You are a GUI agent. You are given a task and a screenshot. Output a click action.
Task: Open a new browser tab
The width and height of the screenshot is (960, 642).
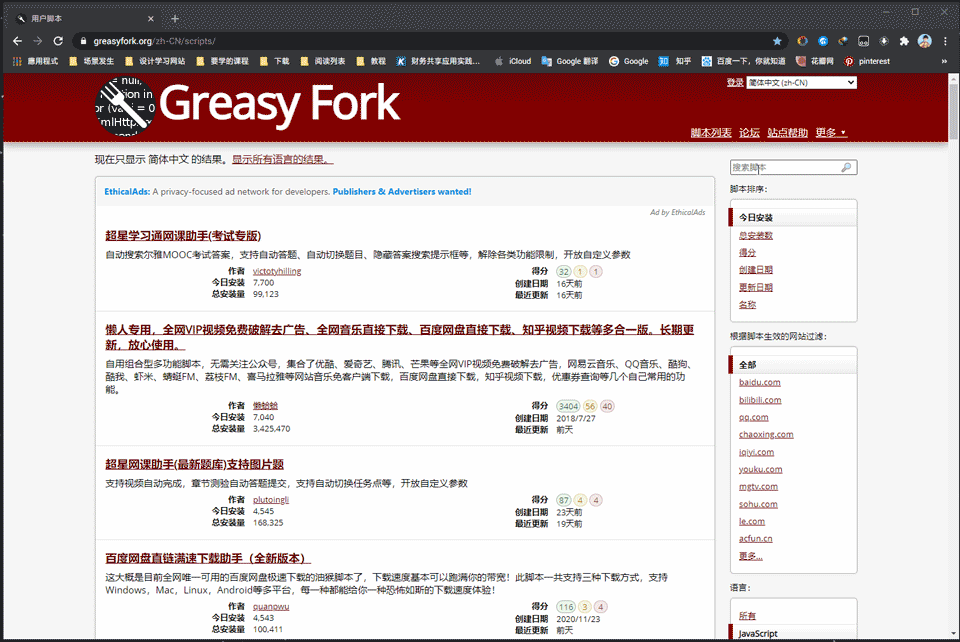click(x=174, y=18)
